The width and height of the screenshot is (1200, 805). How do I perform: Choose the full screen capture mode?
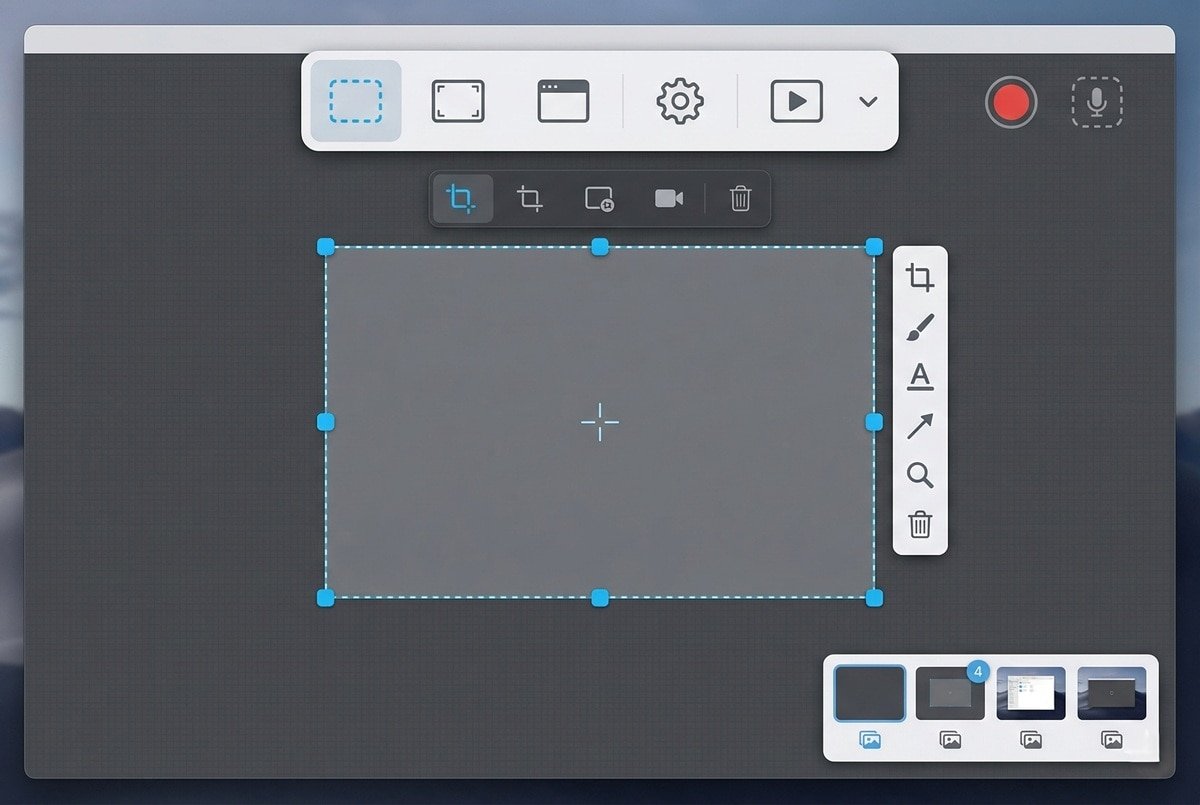[458, 101]
